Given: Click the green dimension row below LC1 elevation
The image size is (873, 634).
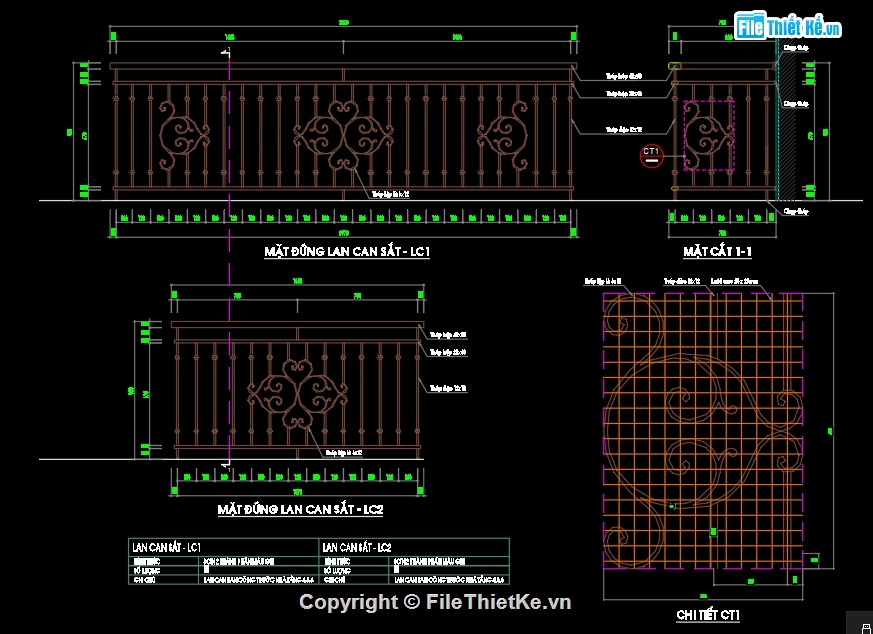Looking at the screenshot, I should pos(343,217).
